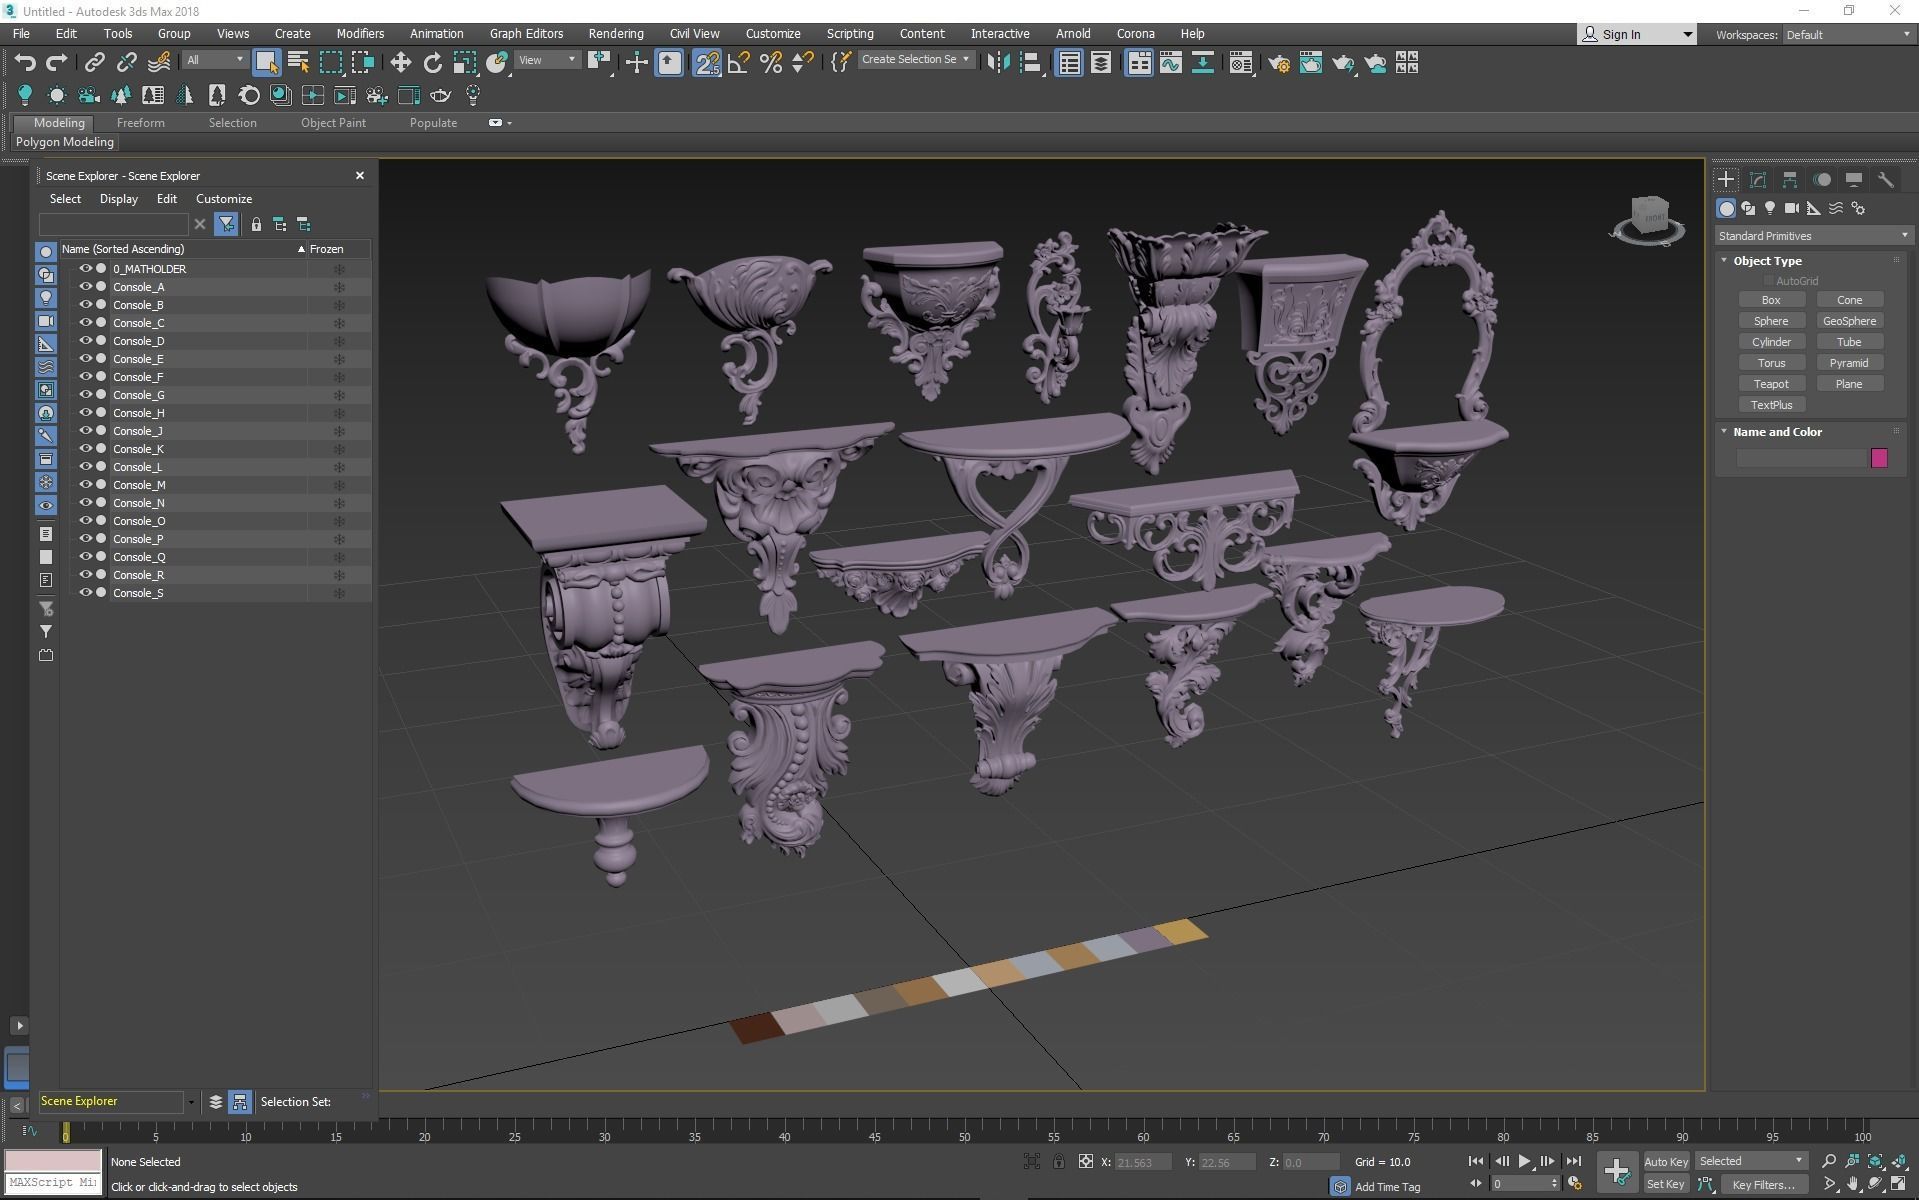
Task: Click the Mirror tool icon
Action: click(x=998, y=63)
